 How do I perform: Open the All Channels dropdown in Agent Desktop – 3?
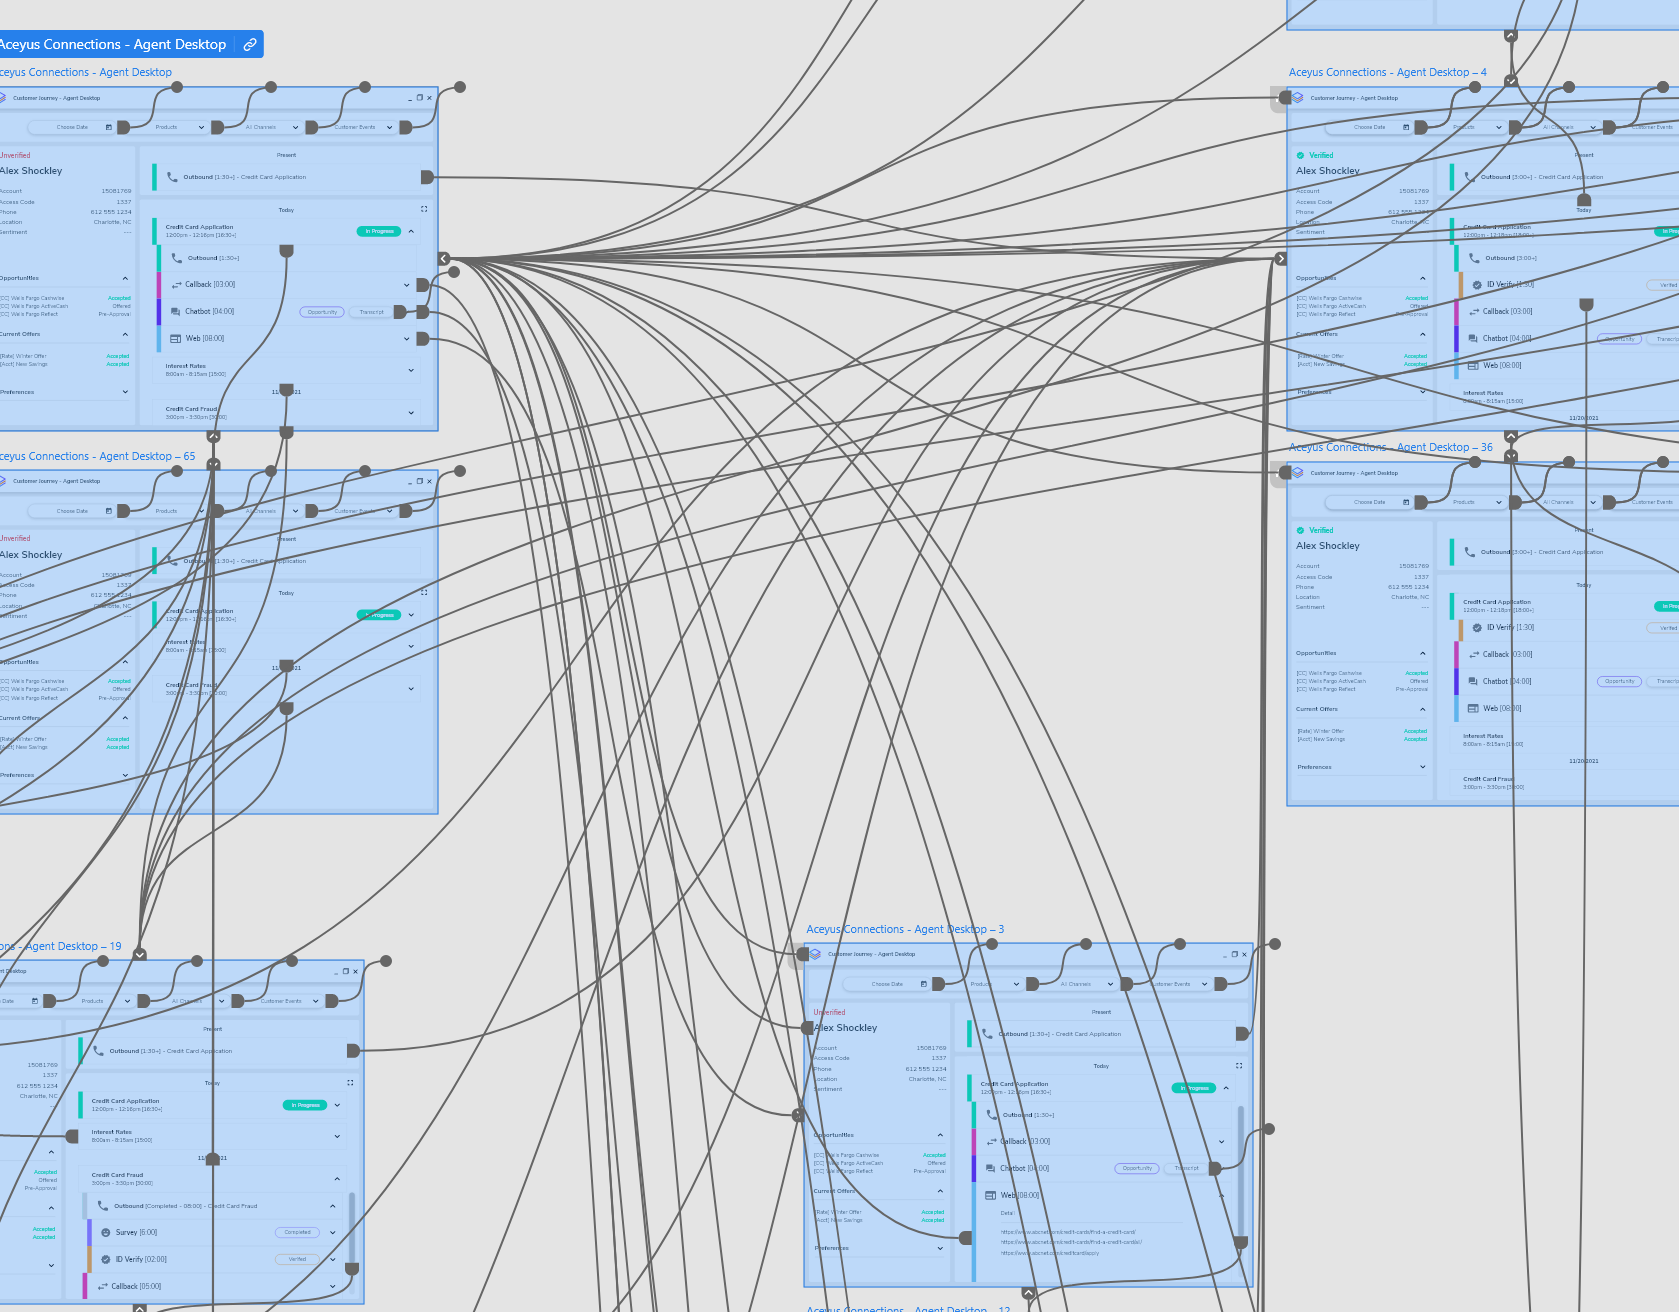pos(1087,984)
